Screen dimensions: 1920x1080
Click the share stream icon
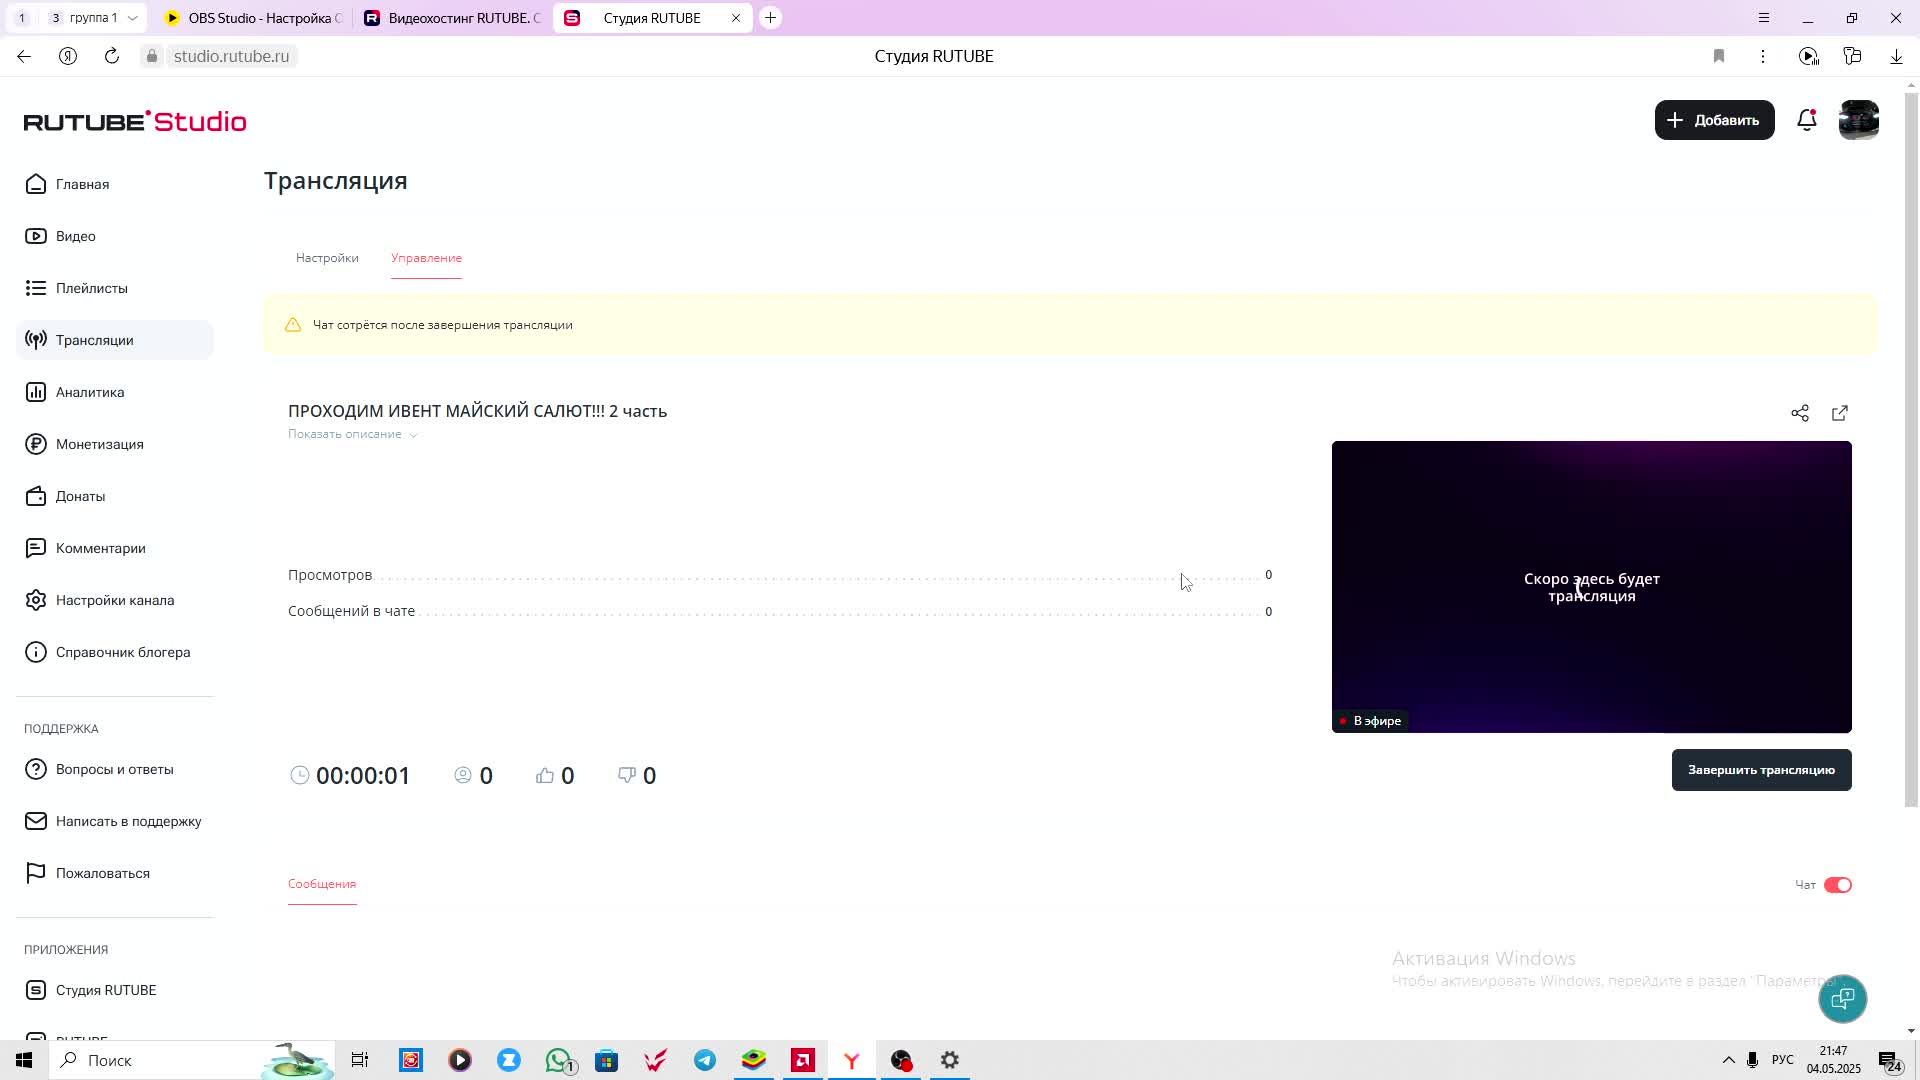coord(1800,413)
